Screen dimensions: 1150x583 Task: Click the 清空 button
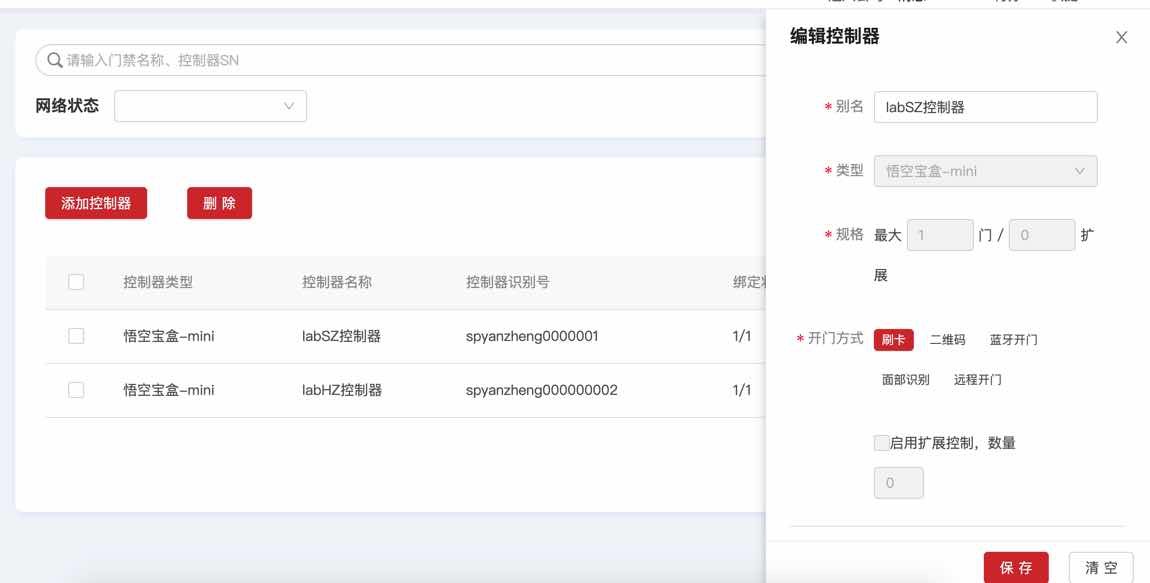point(1101,568)
